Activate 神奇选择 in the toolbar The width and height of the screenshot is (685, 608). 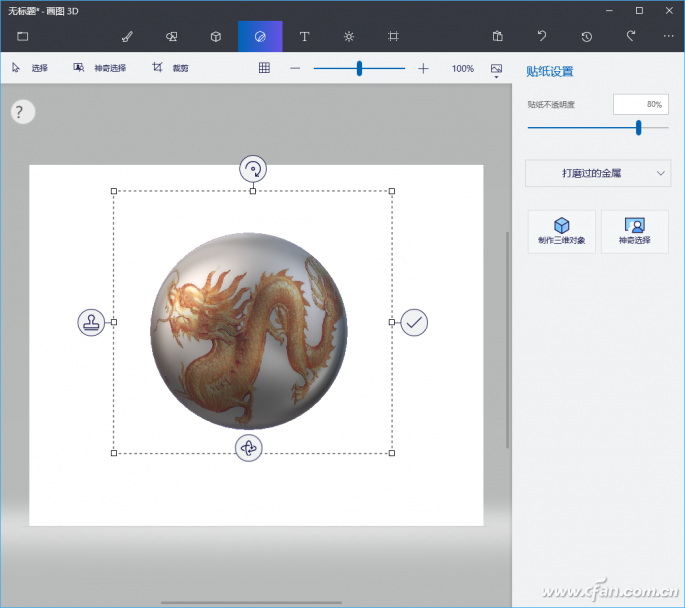point(100,68)
